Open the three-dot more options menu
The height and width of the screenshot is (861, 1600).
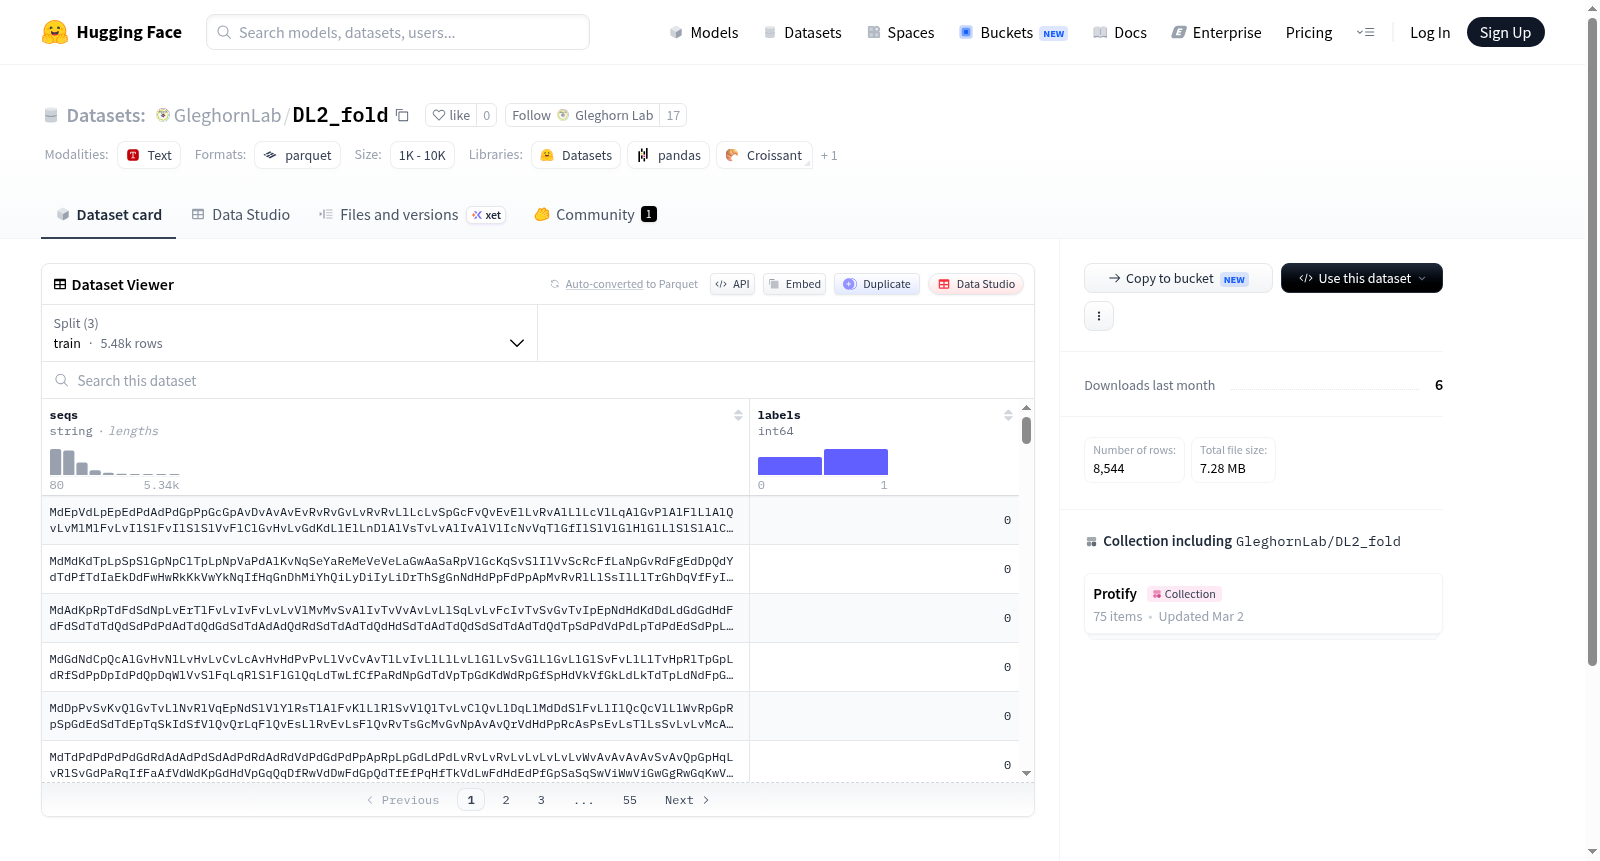tap(1099, 316)
